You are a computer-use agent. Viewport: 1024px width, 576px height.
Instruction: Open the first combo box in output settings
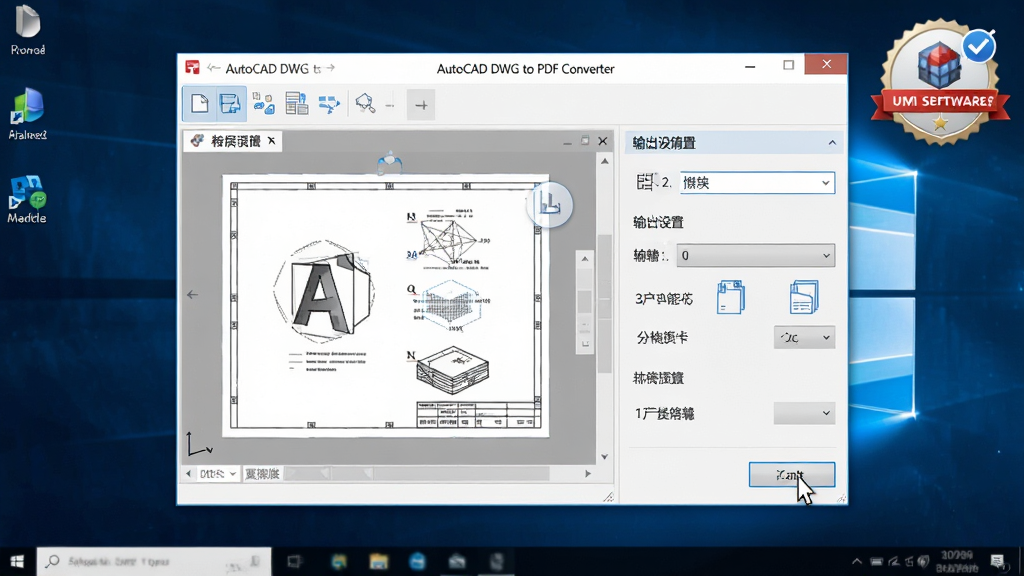(757, 183)
